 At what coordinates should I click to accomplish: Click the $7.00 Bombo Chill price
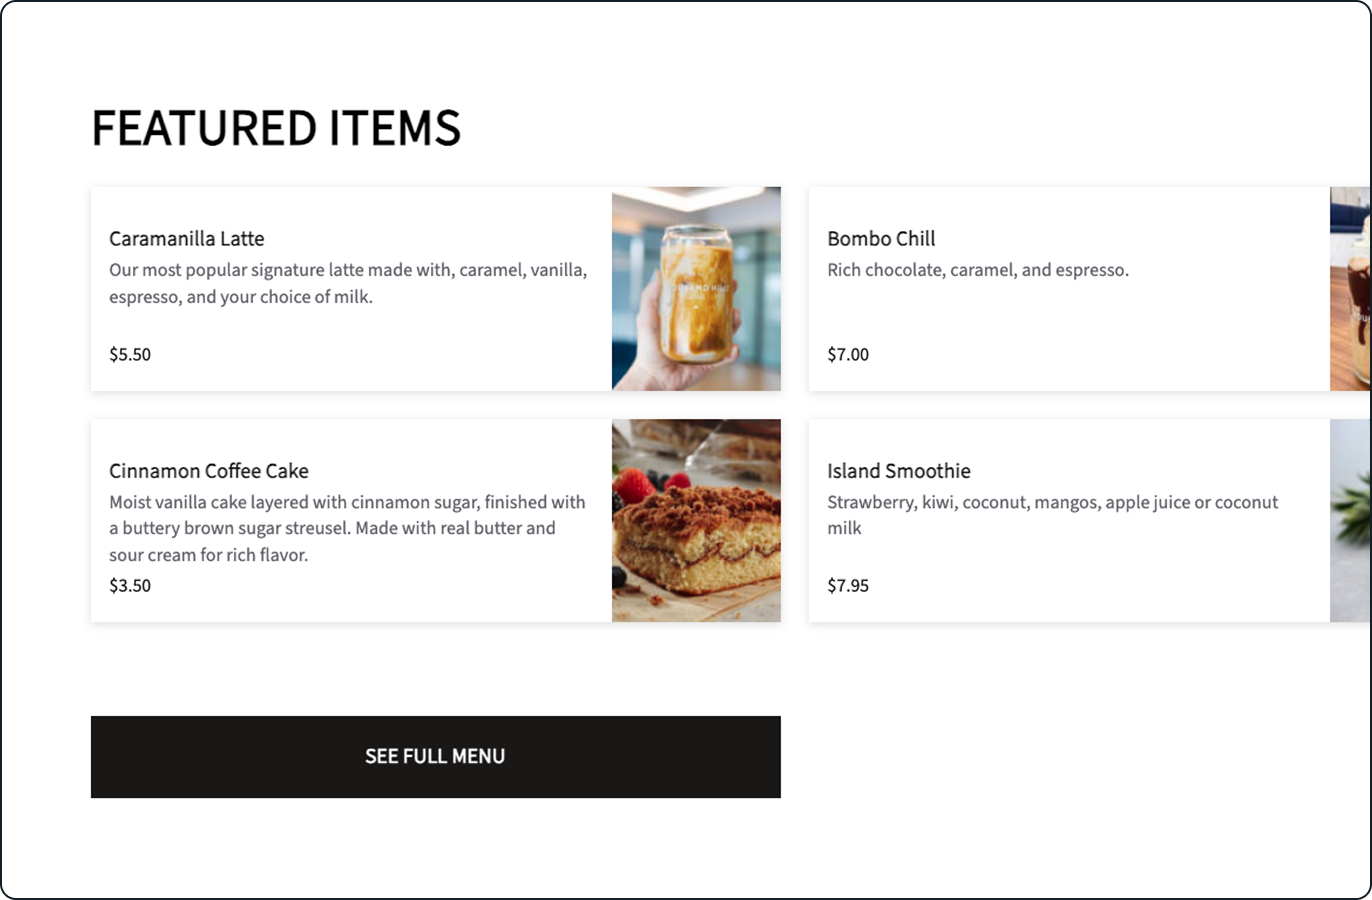tap(848, 355)
